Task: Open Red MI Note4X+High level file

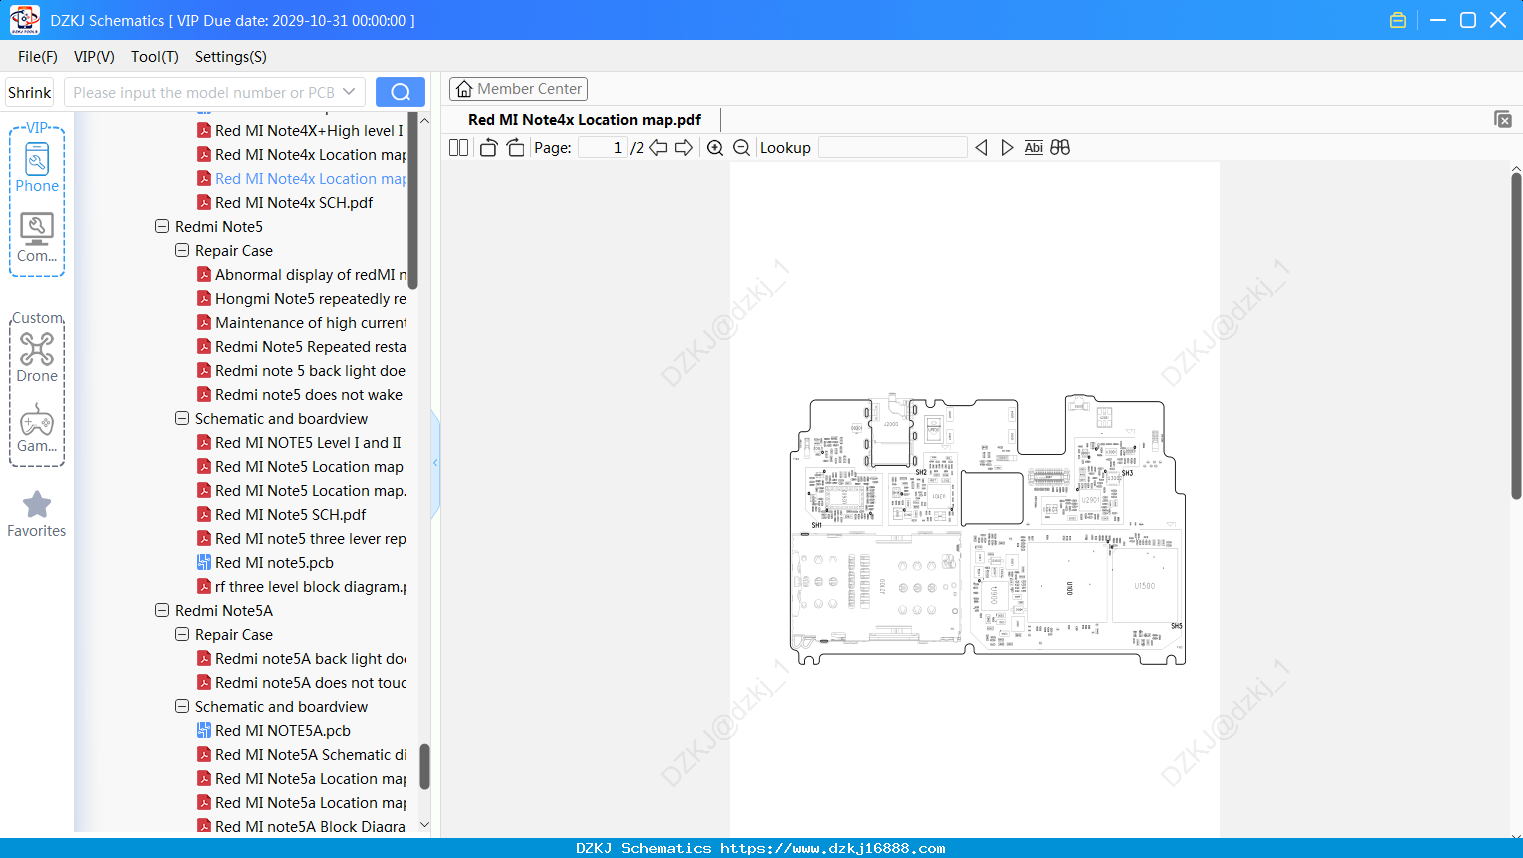Action: [x=300, y=131]
